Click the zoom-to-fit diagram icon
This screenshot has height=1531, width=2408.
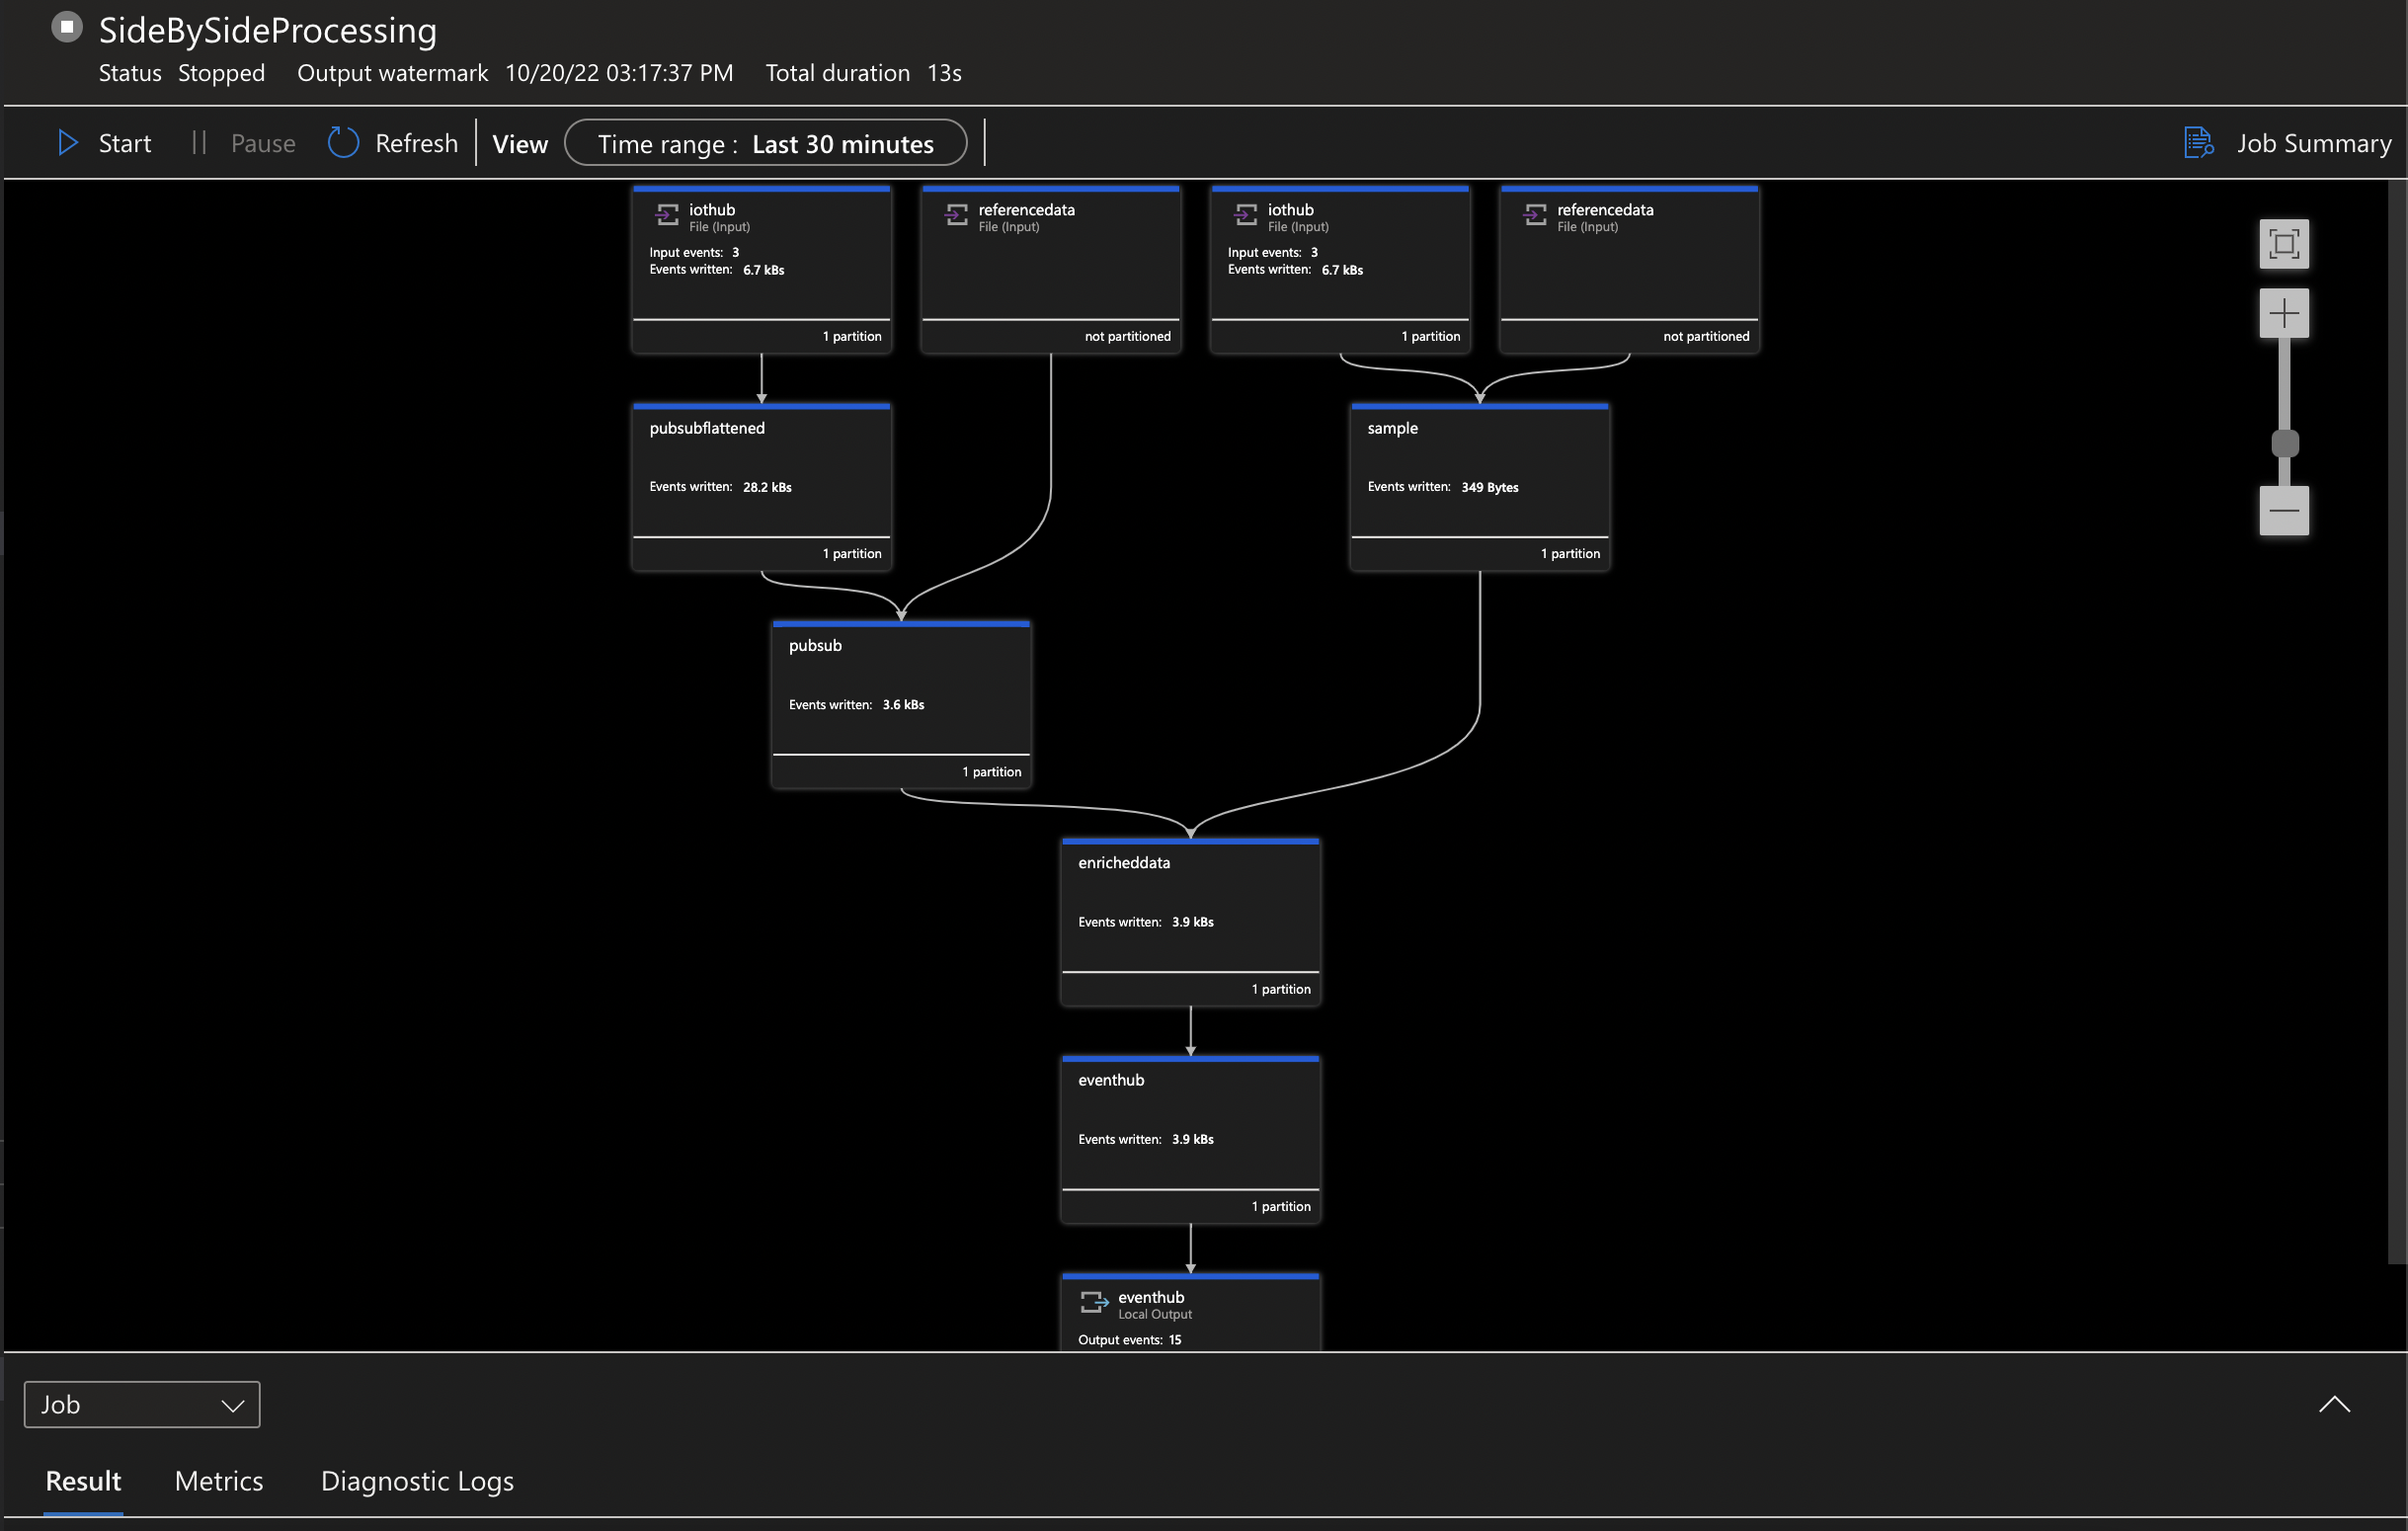[x=2283, y=244]
